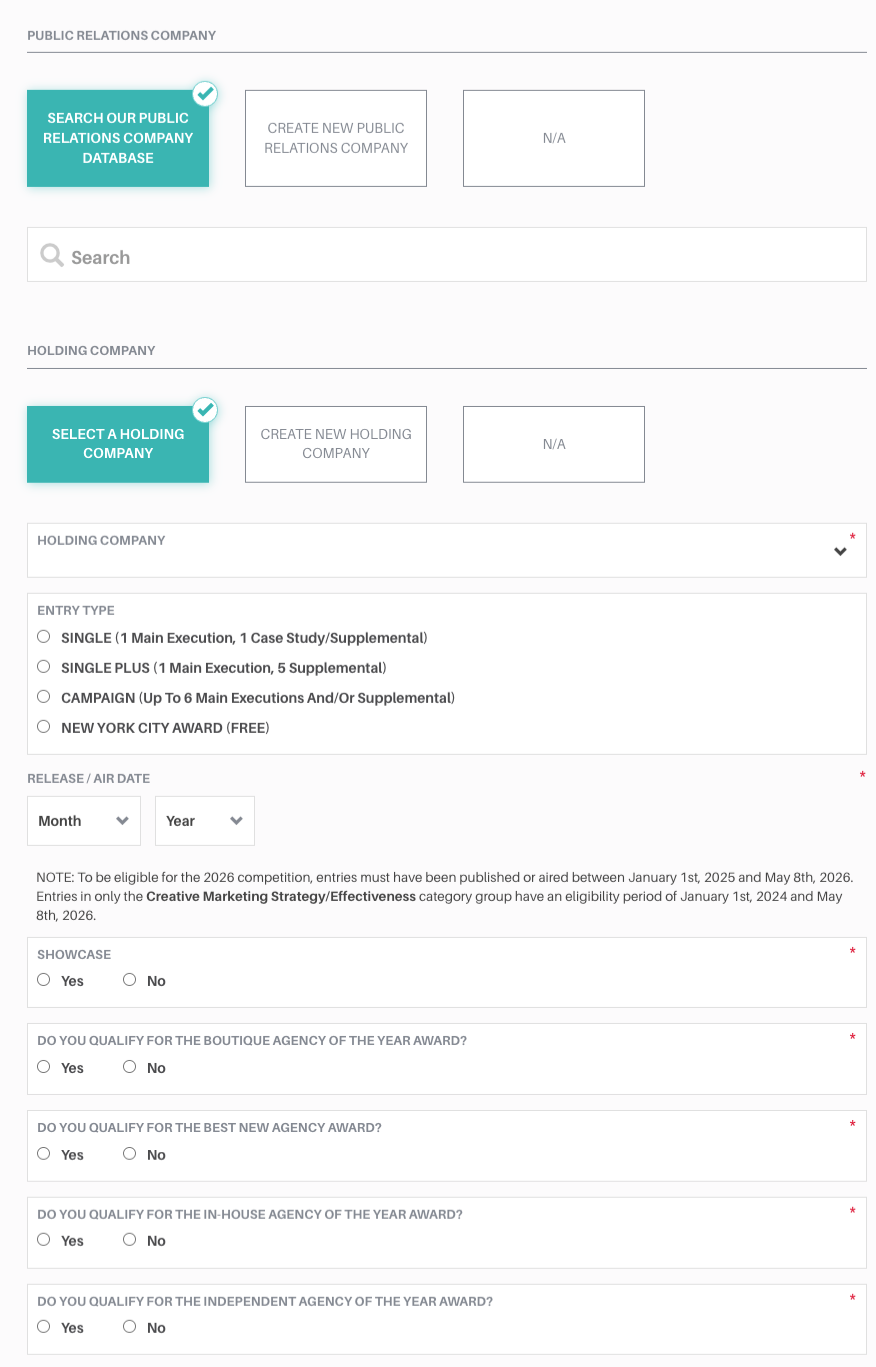
Task: Select New York City Award radio
Action: click(43, 726)
